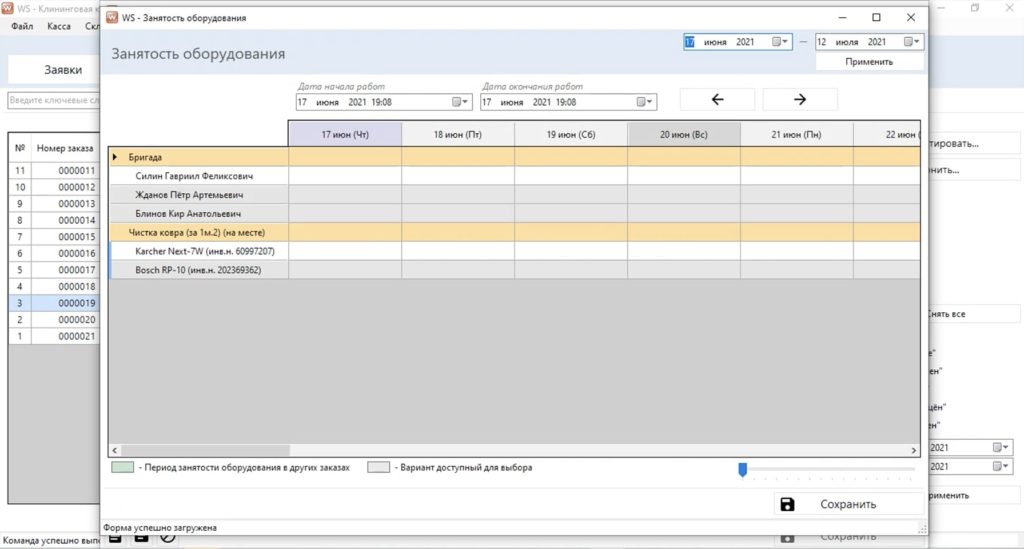Collapse the Бригада group triangle
The image size is (1024, 549).
(x=115, y=157)
